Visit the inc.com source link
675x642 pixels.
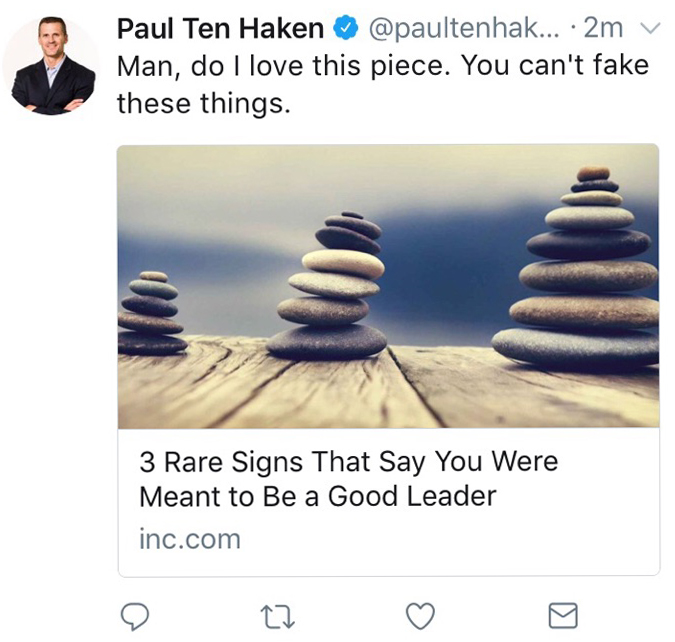pos(190,539)
